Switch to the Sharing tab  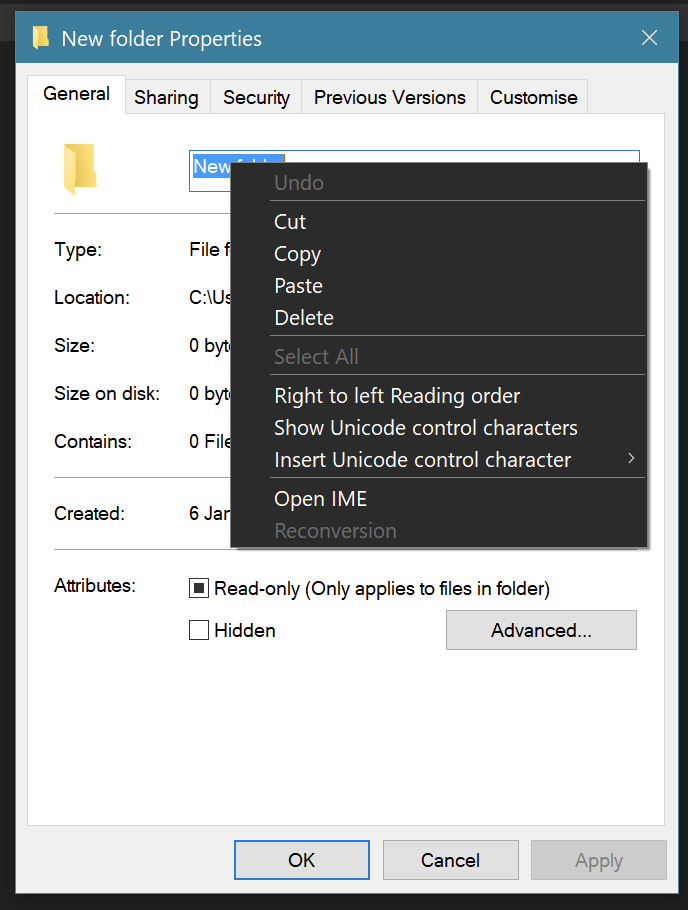166,97
